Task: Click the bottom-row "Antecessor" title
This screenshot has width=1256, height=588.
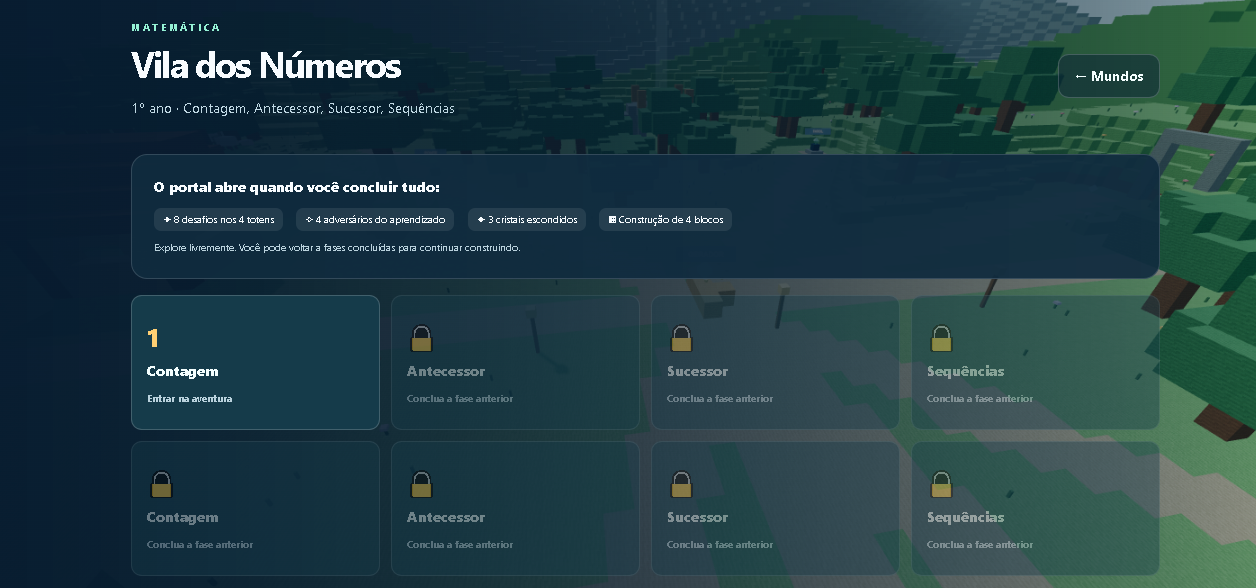Action: (446, 517)
